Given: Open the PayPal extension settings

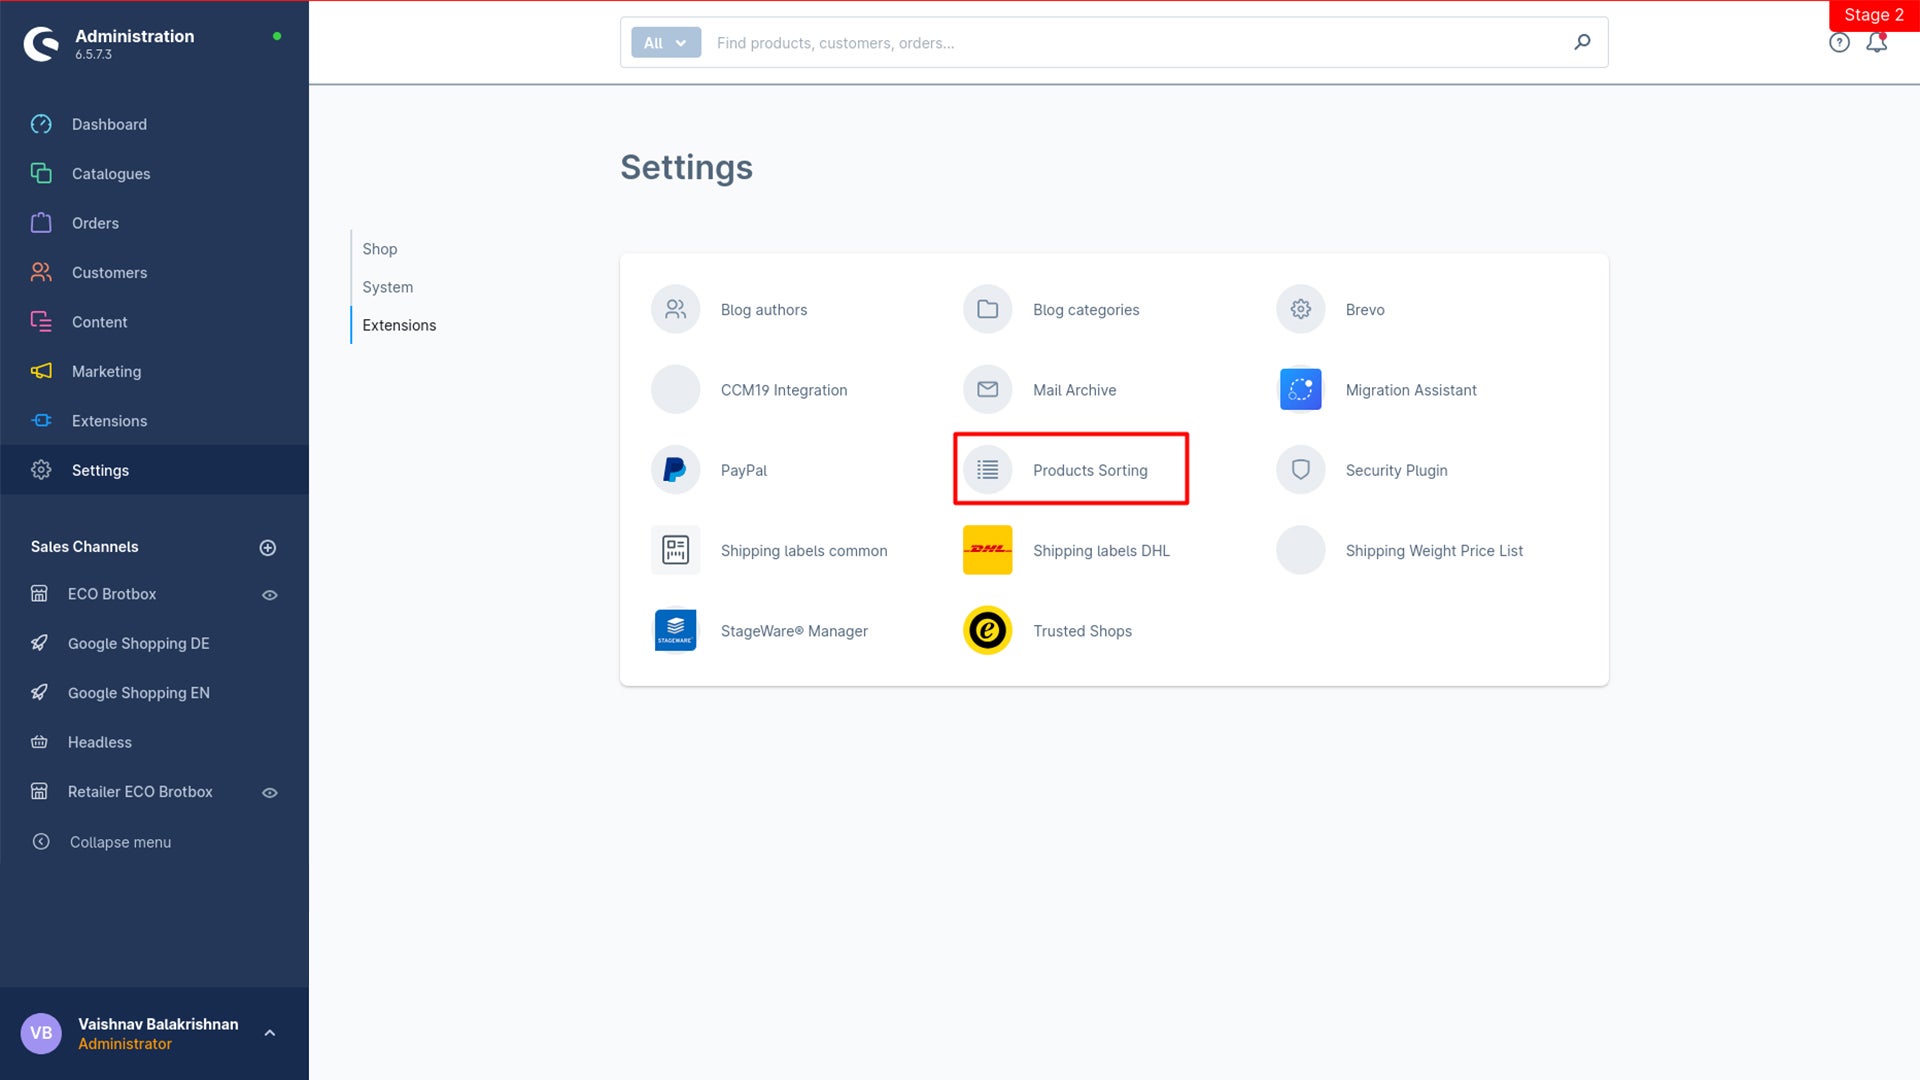Looking at the screenshot, I should tap(744, 469).
